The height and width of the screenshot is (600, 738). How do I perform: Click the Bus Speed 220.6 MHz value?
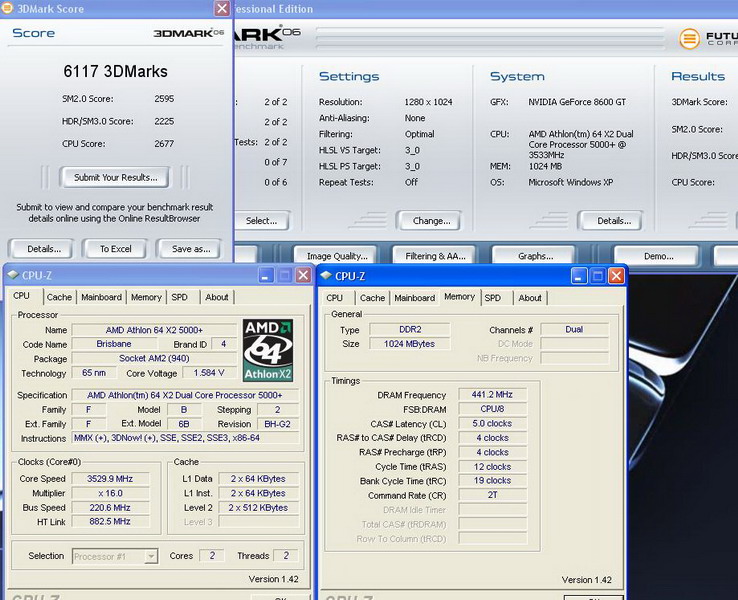coord(110,507)
